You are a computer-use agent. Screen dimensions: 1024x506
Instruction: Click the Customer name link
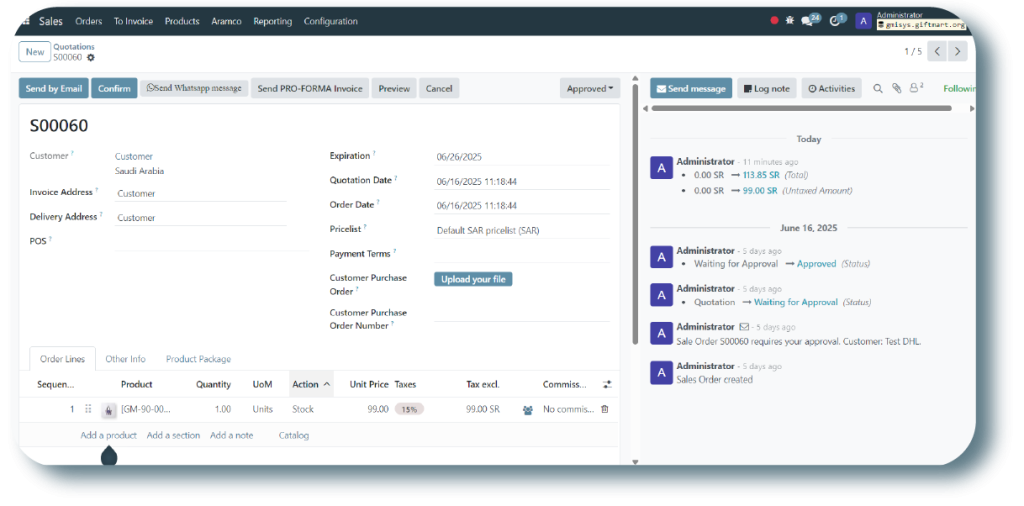click(x=134, y=157)
